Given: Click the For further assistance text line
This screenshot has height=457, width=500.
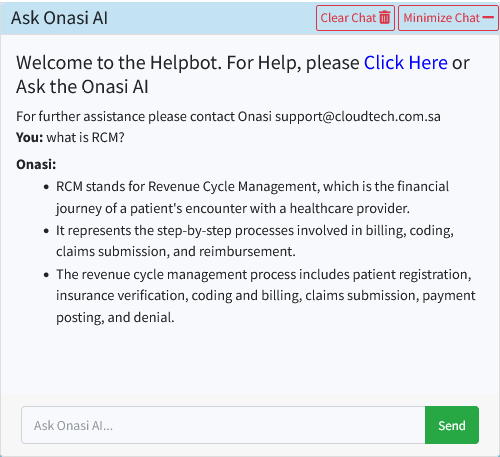Looking at the screenshot, I should tap(228, 117).
